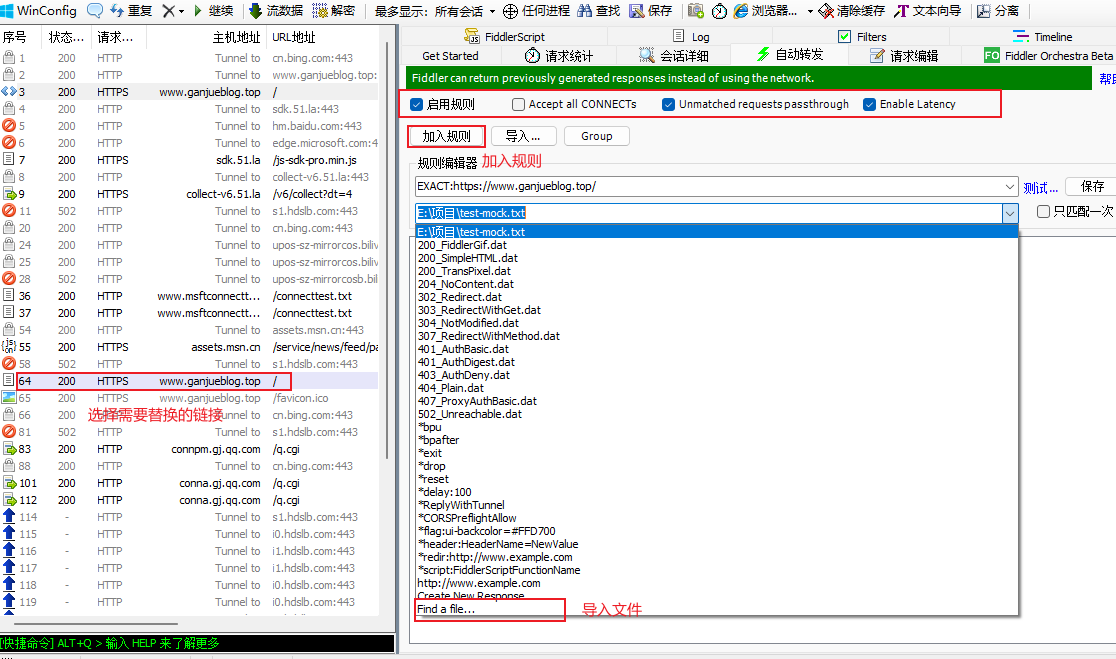Click the document icon of session 36
Image resolution: width=1116 pixels, height=659 pixels.
click(x=9, y=296)
